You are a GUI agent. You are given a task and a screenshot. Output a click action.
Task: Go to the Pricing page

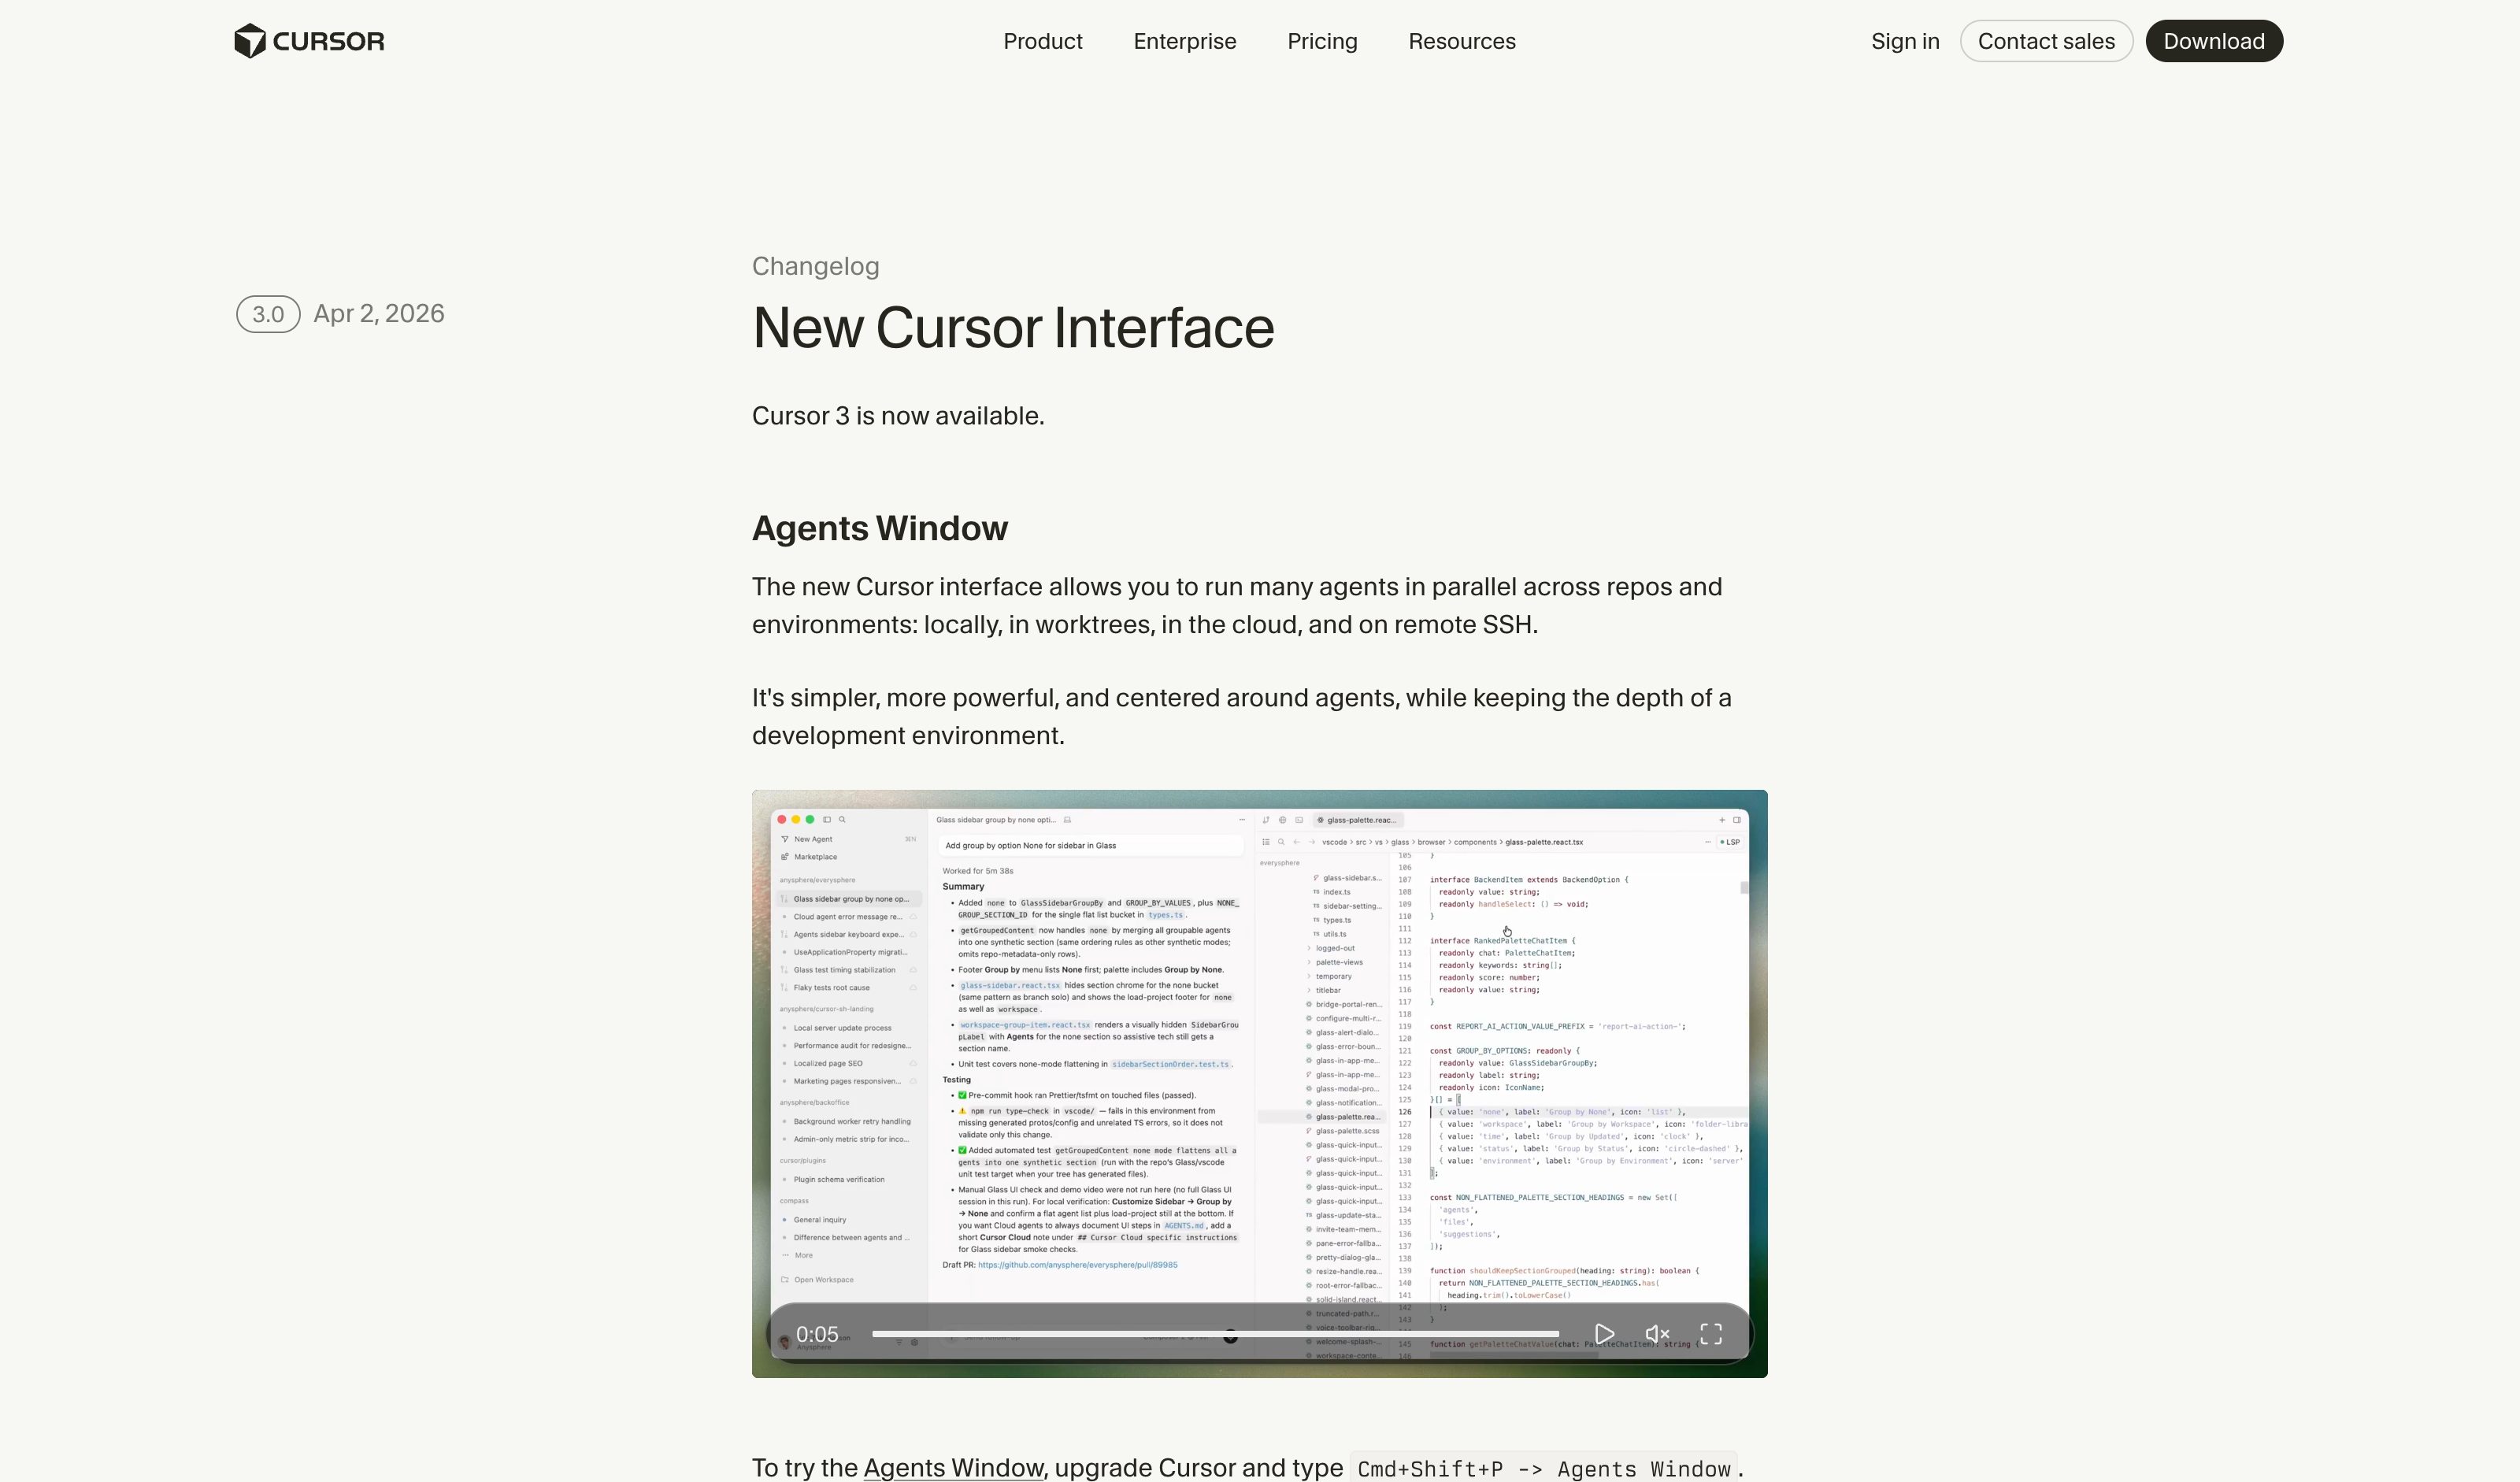[x=1322, y=41]
